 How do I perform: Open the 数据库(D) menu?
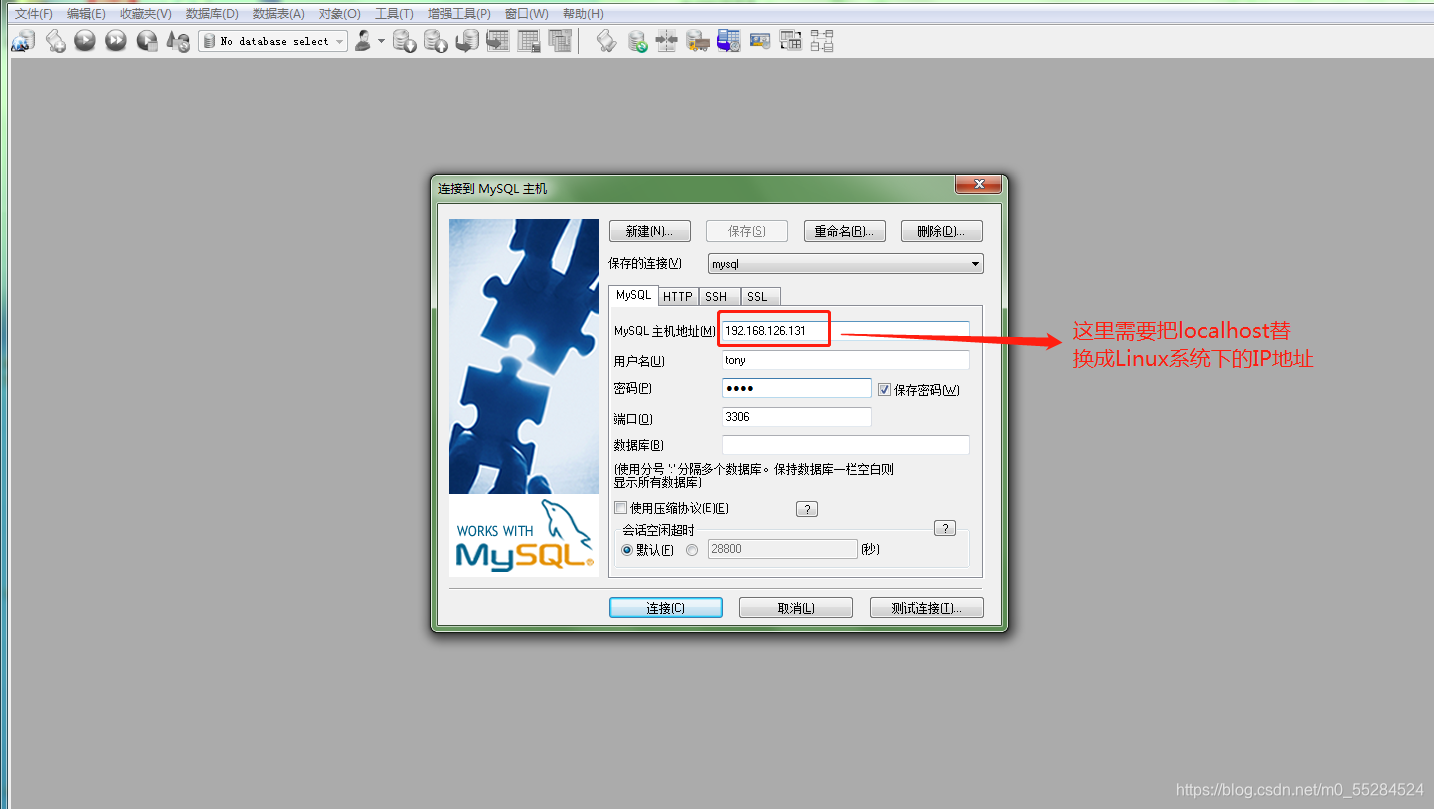[212, 14]
